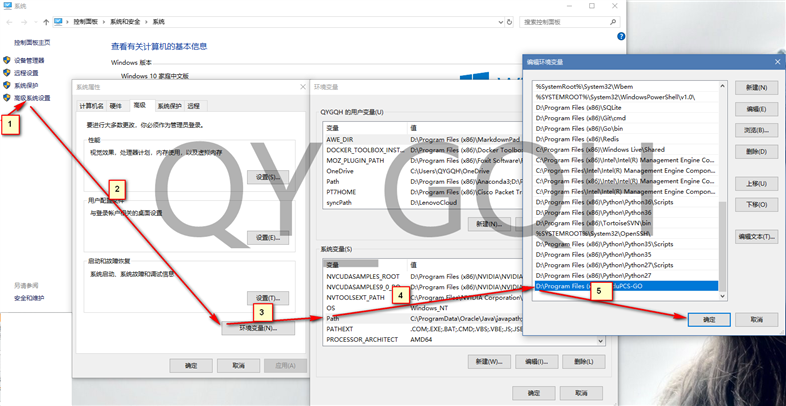The width and height of the screenshot is (786, 406).
Task: Click the 系统 window title bar icon
Action: (x=8, y=6)
